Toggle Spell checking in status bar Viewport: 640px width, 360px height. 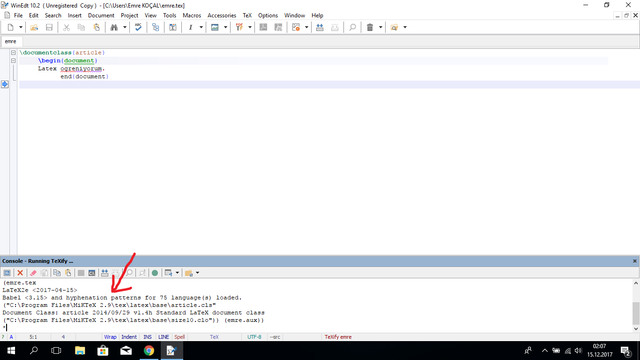point(180,337)
